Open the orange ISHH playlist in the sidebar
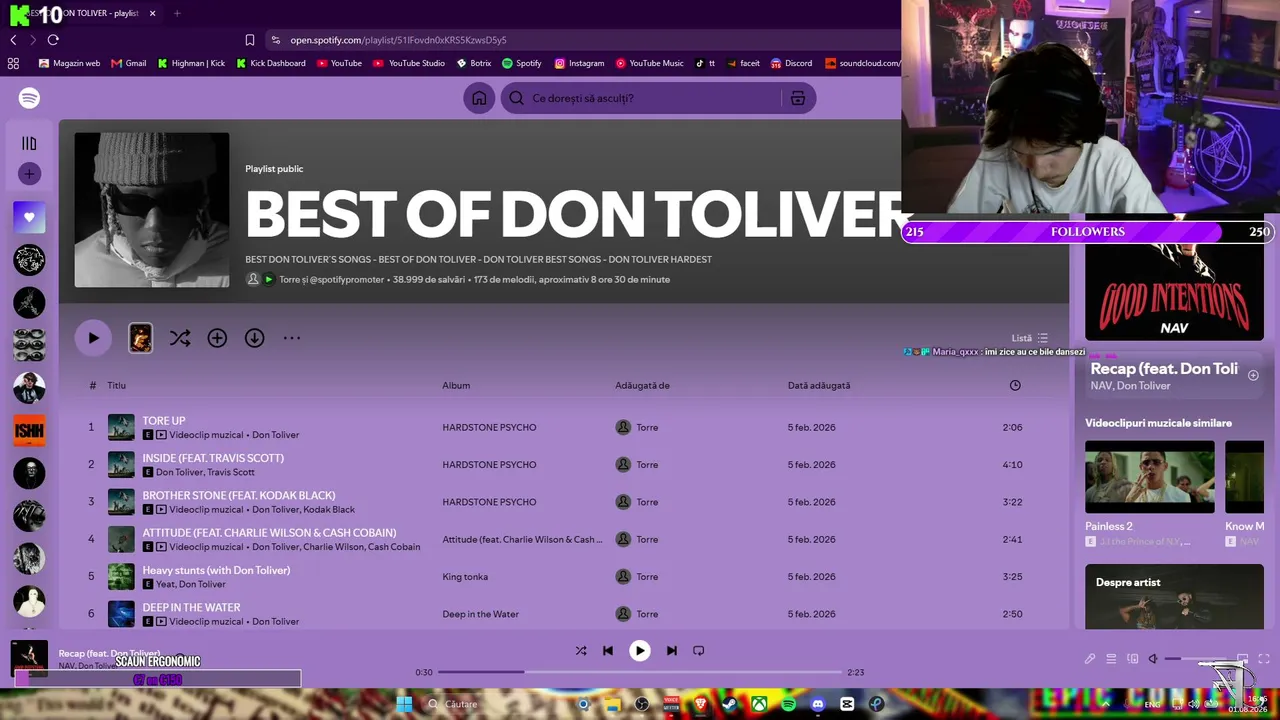 29,430
